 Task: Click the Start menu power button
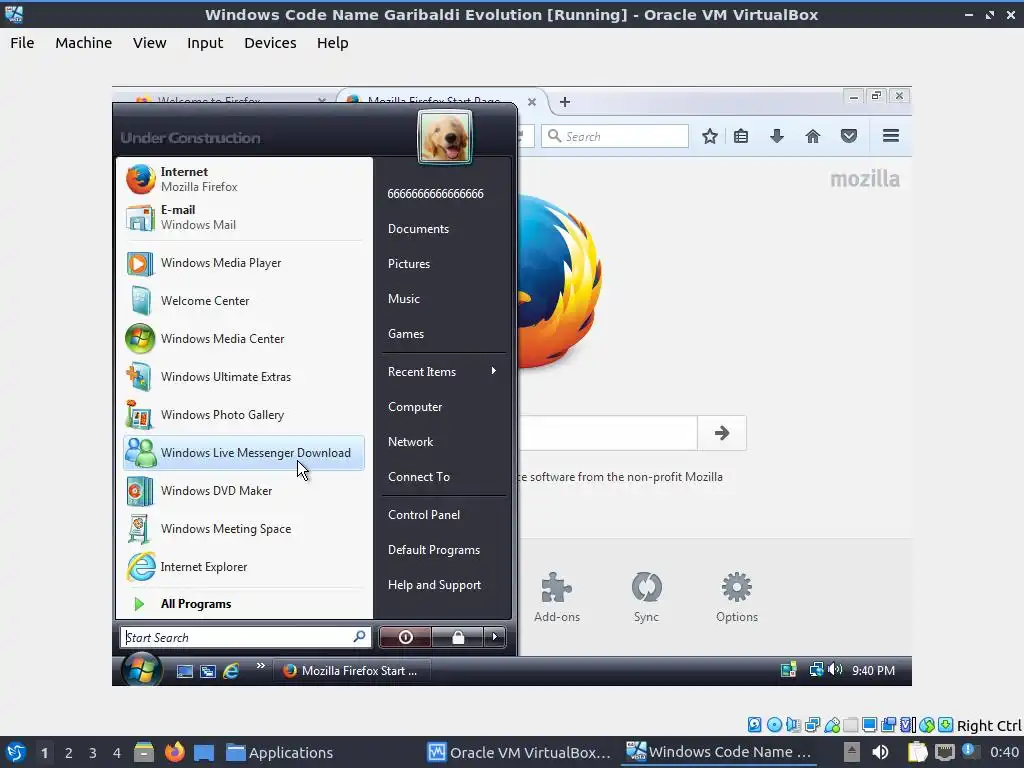tap(405, 637)
